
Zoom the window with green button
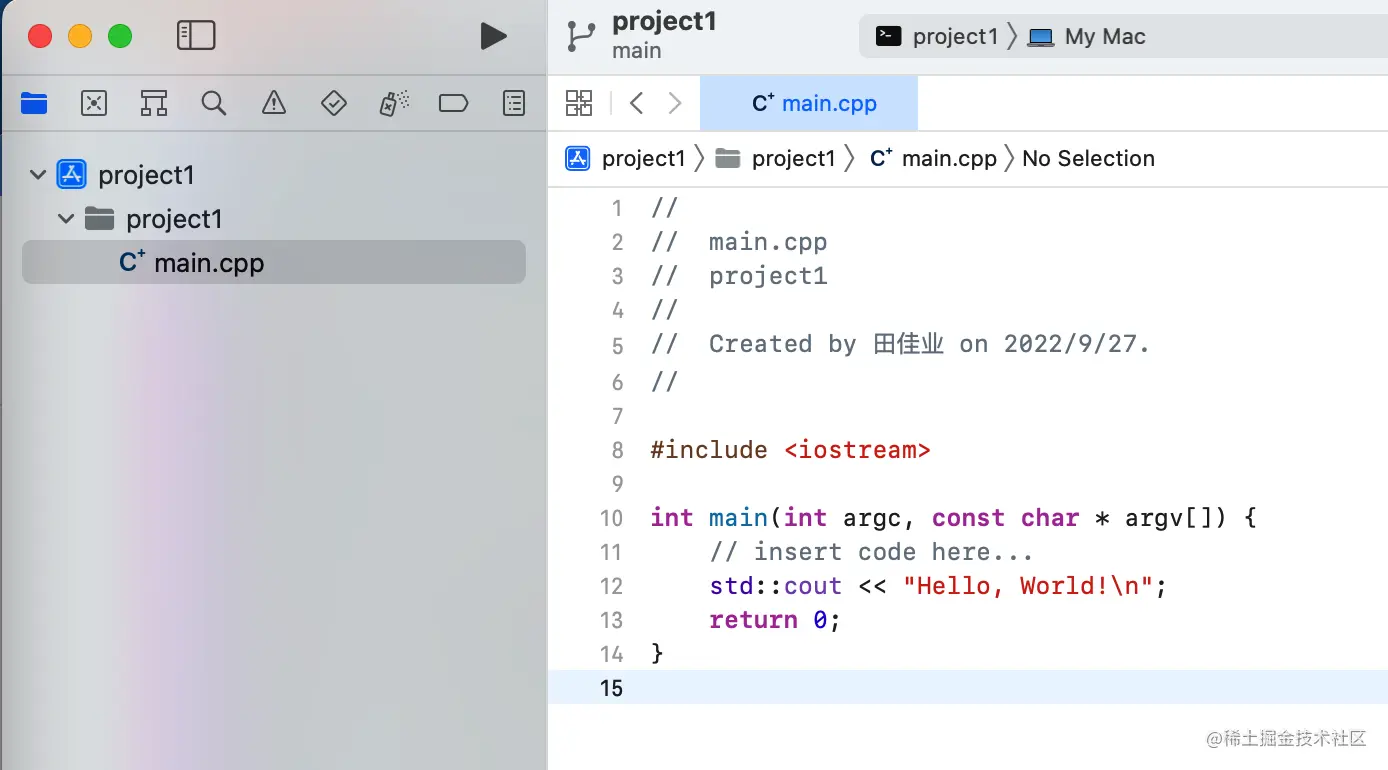point(120,36)
